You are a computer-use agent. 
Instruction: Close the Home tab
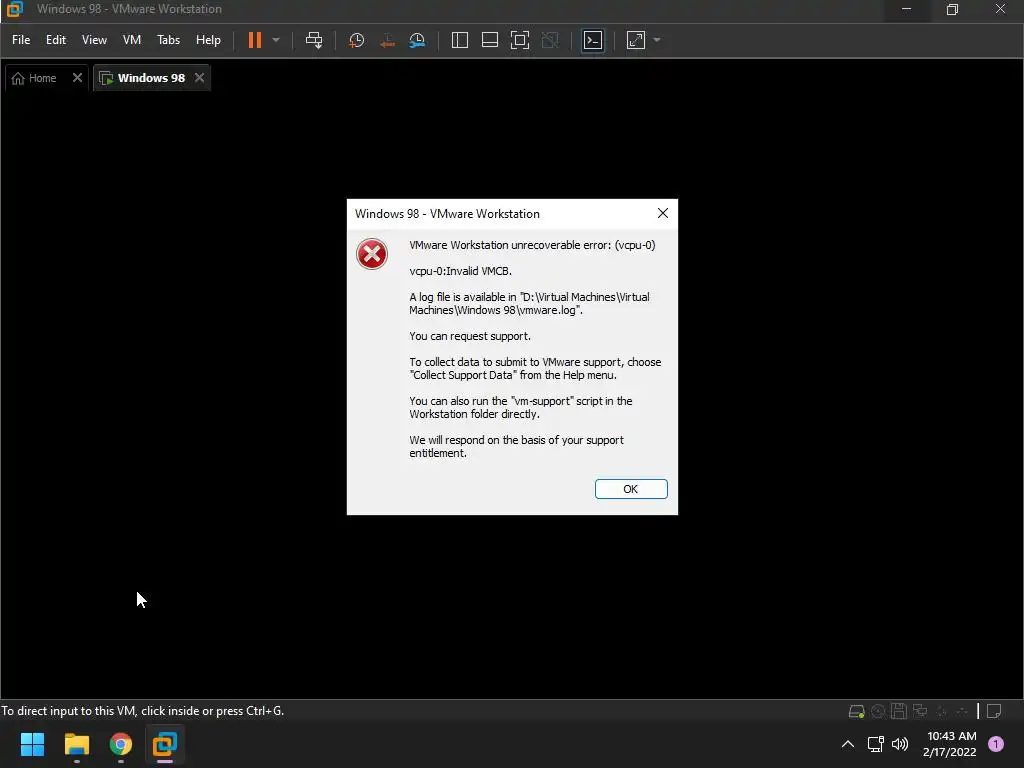pos(77,78)
